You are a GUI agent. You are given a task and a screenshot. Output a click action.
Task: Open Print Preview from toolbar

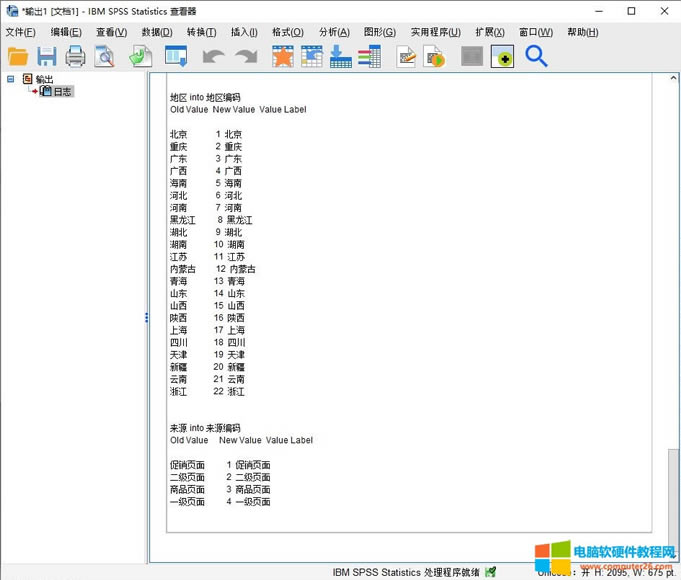click(104, 57)
